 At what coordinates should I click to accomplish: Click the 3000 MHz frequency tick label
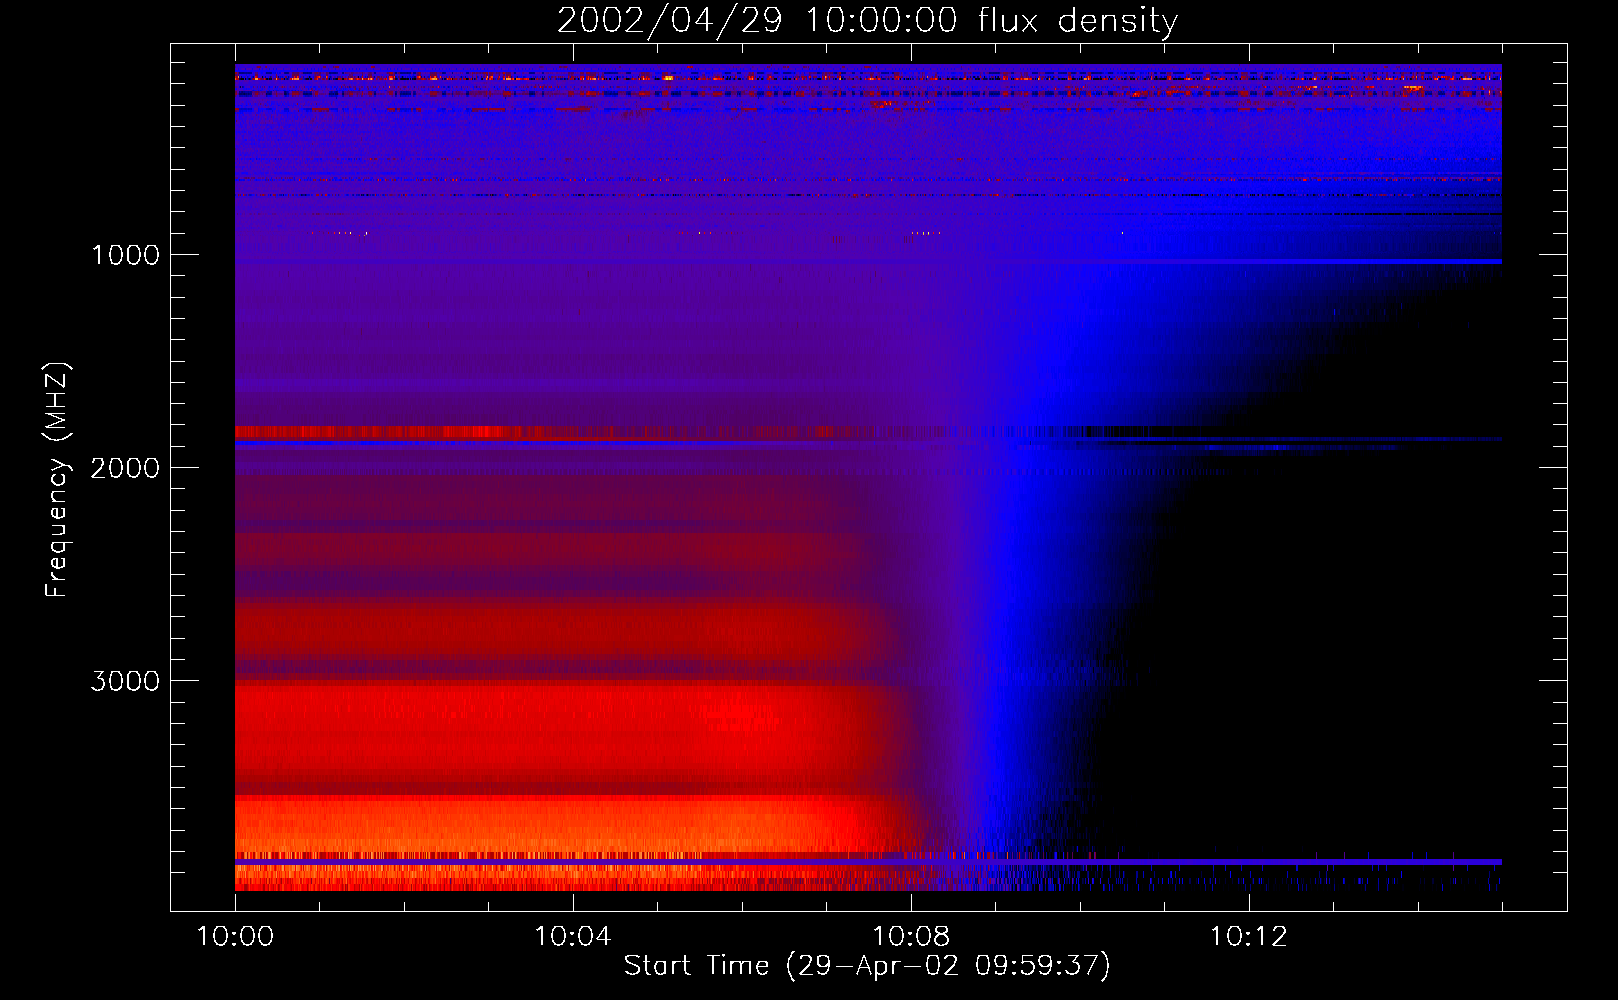pos(125,681)
